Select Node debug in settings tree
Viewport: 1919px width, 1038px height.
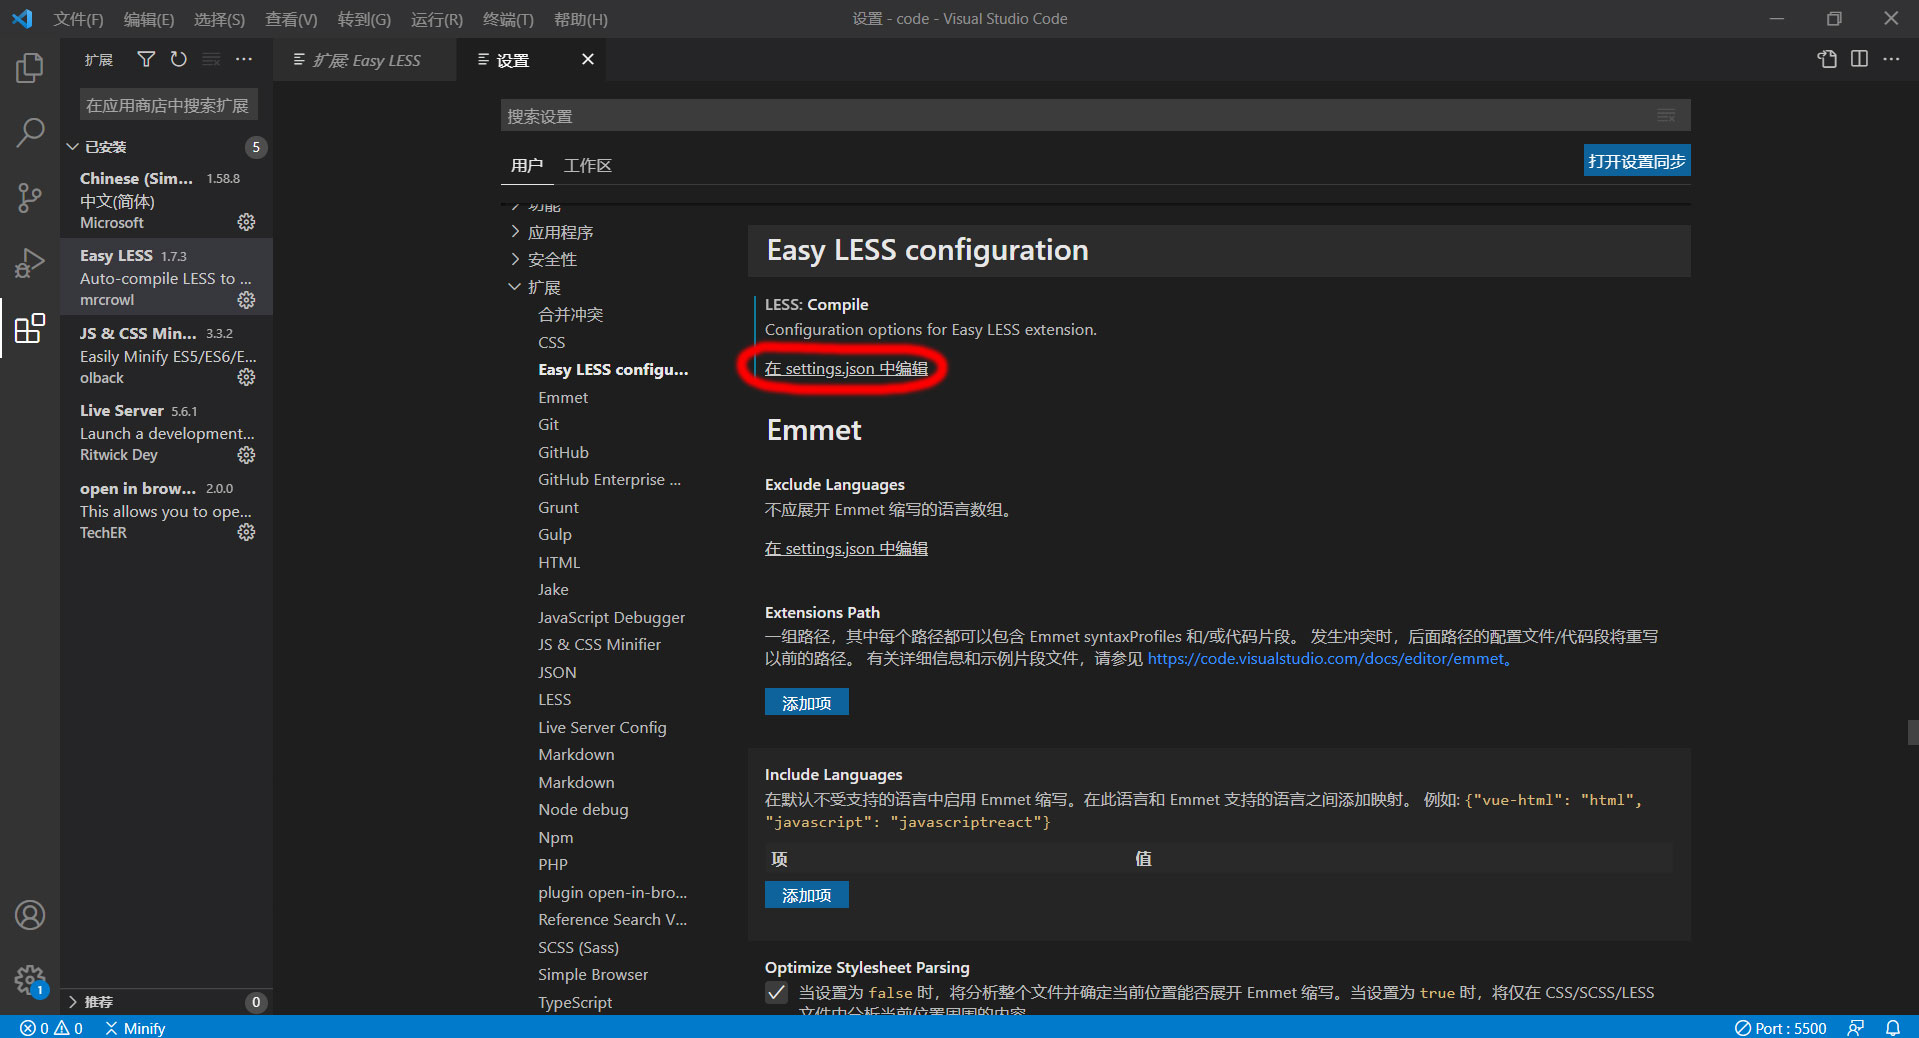pos(583,810)
